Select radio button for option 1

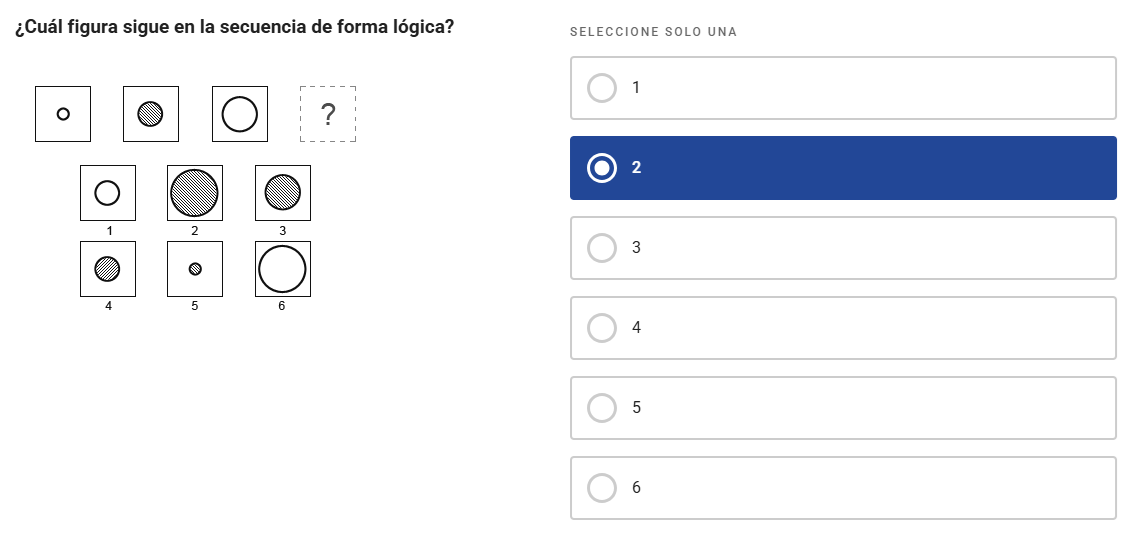[x=602, y=88]
